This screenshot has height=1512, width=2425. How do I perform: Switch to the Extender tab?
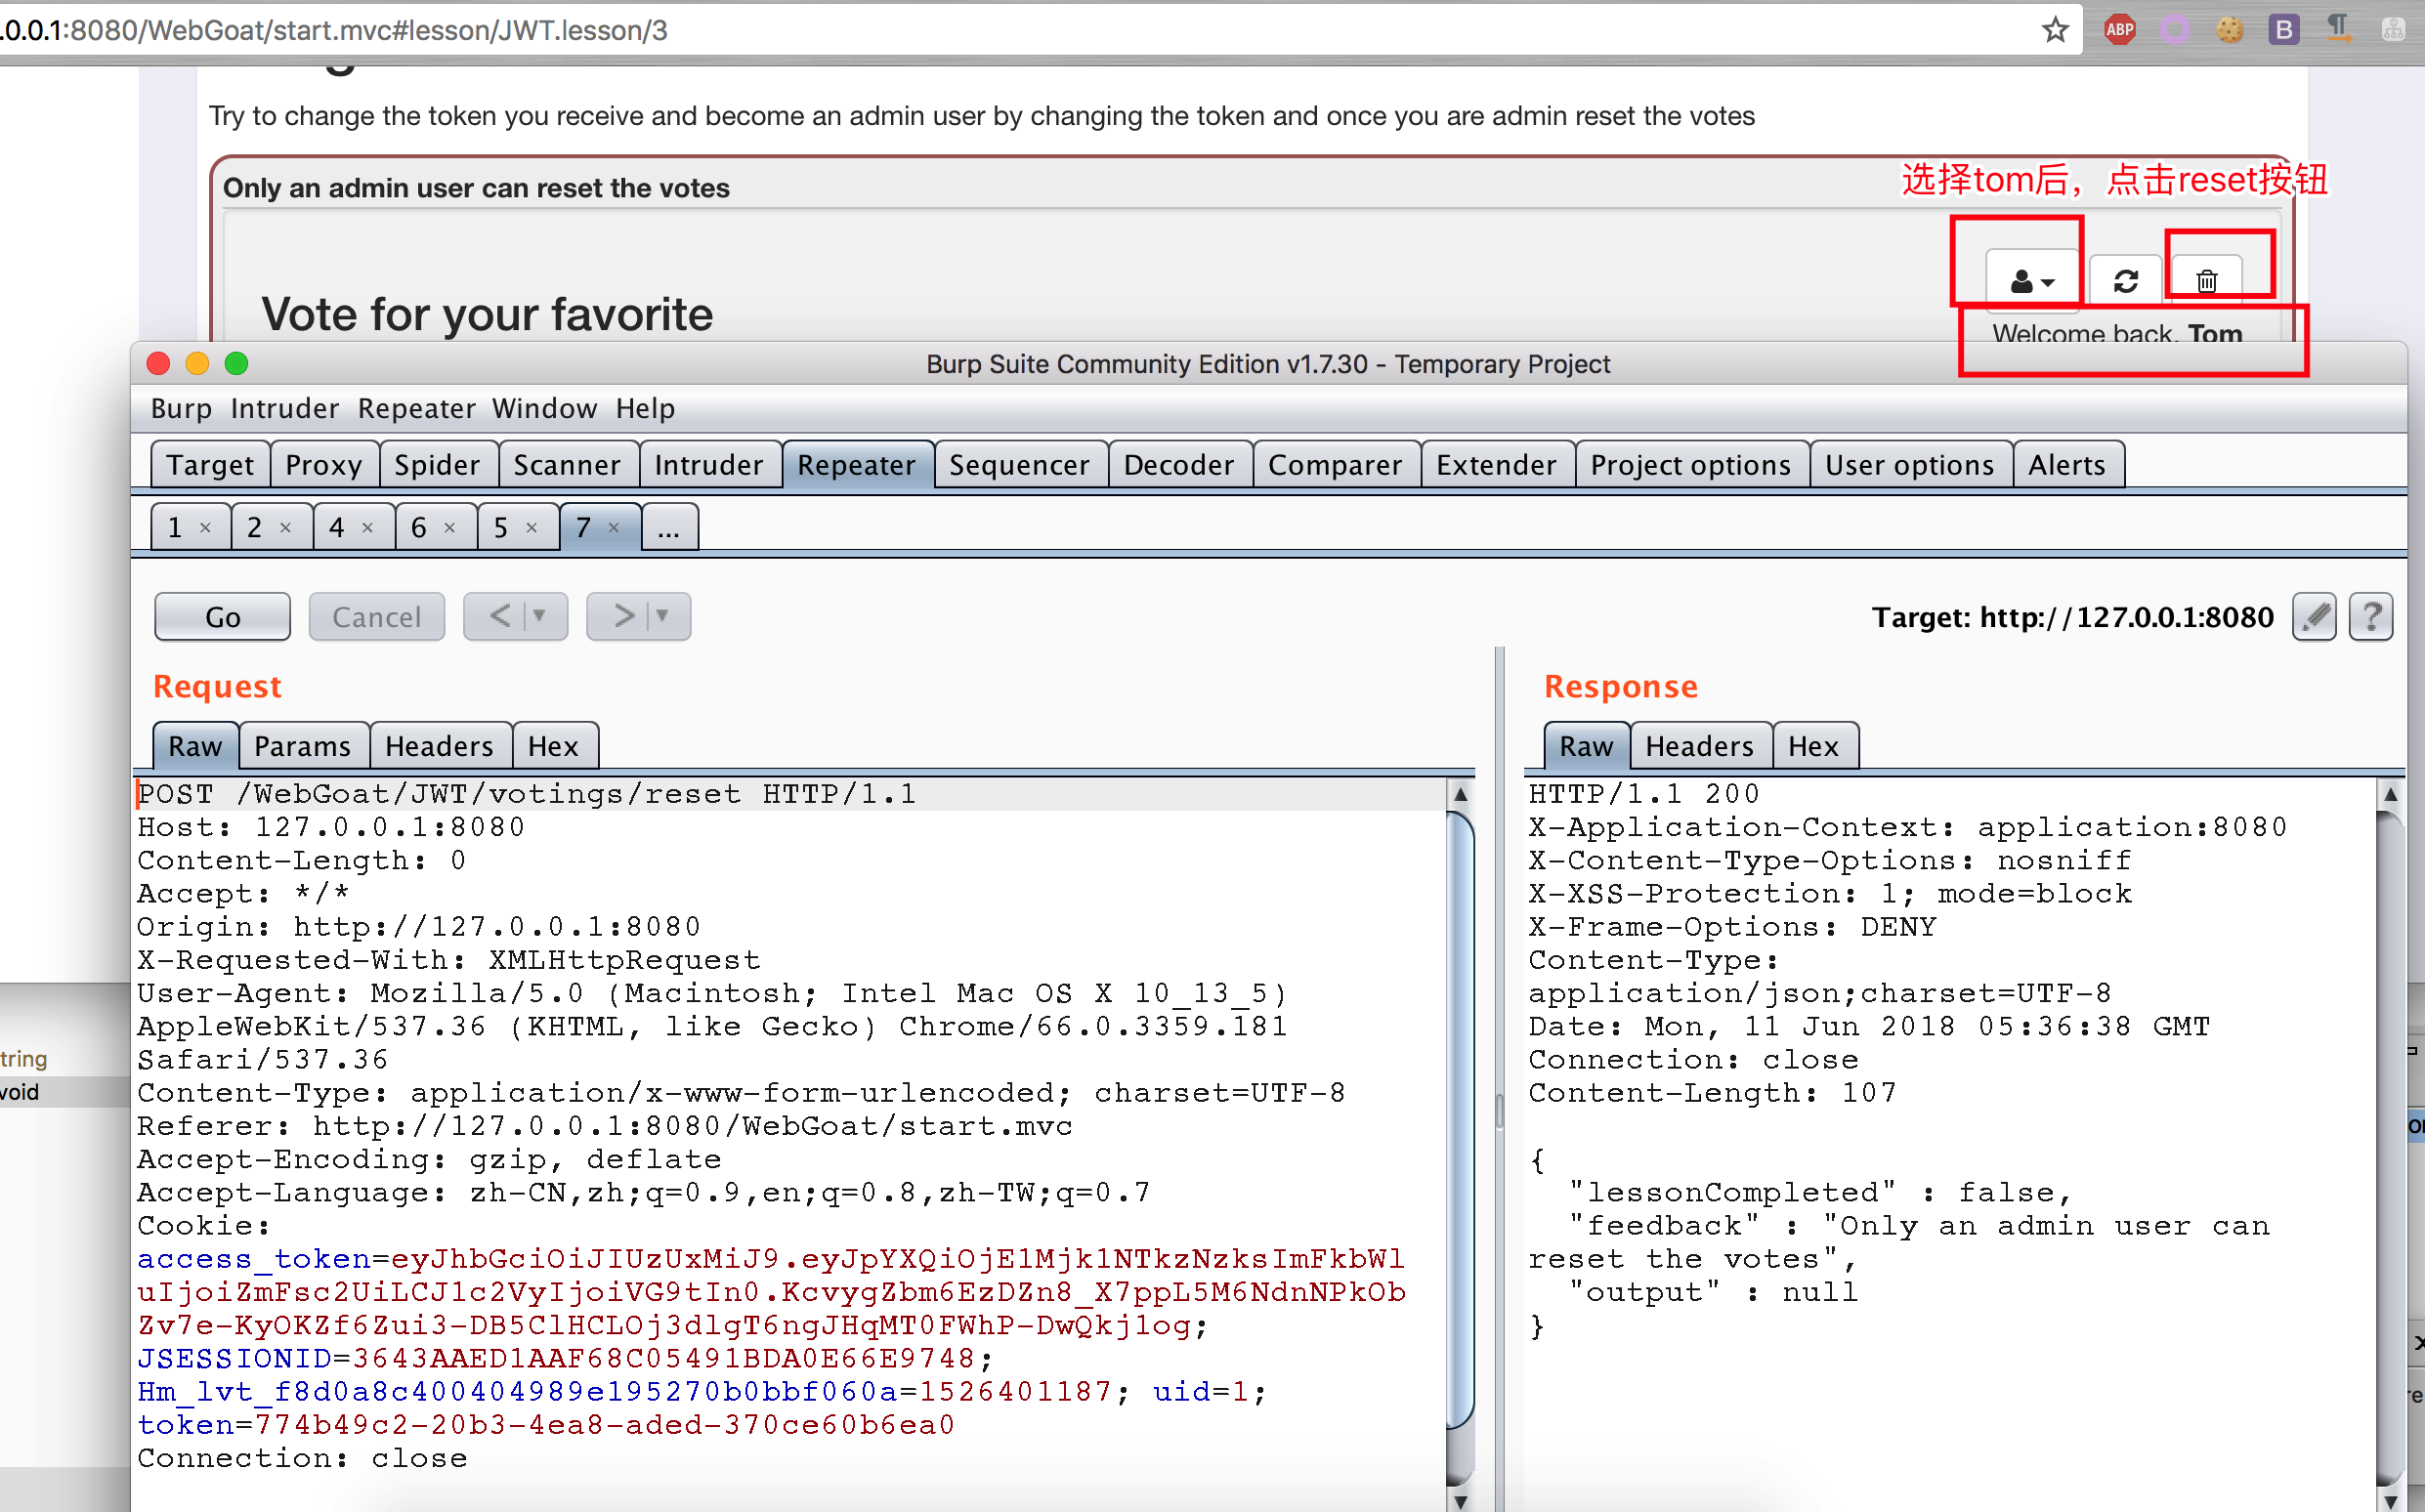1496,464
